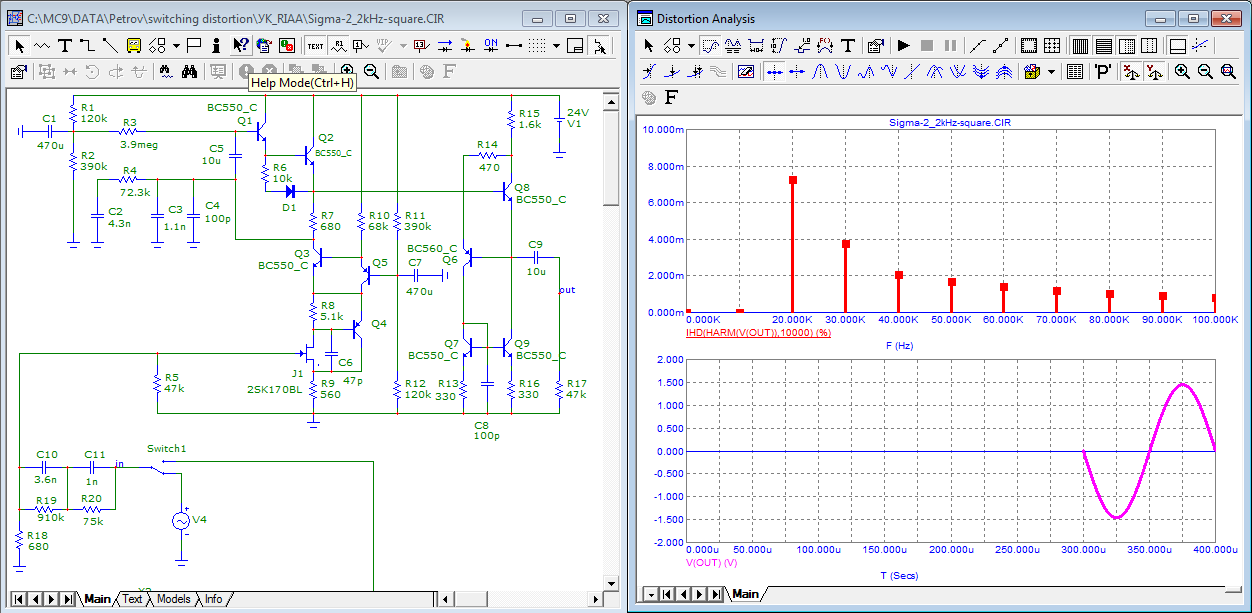Screen dimensions: 1252x613
Task: Click the IHD(HARM(V(OUT)),10000) plot label
Action: click(758, 332)
